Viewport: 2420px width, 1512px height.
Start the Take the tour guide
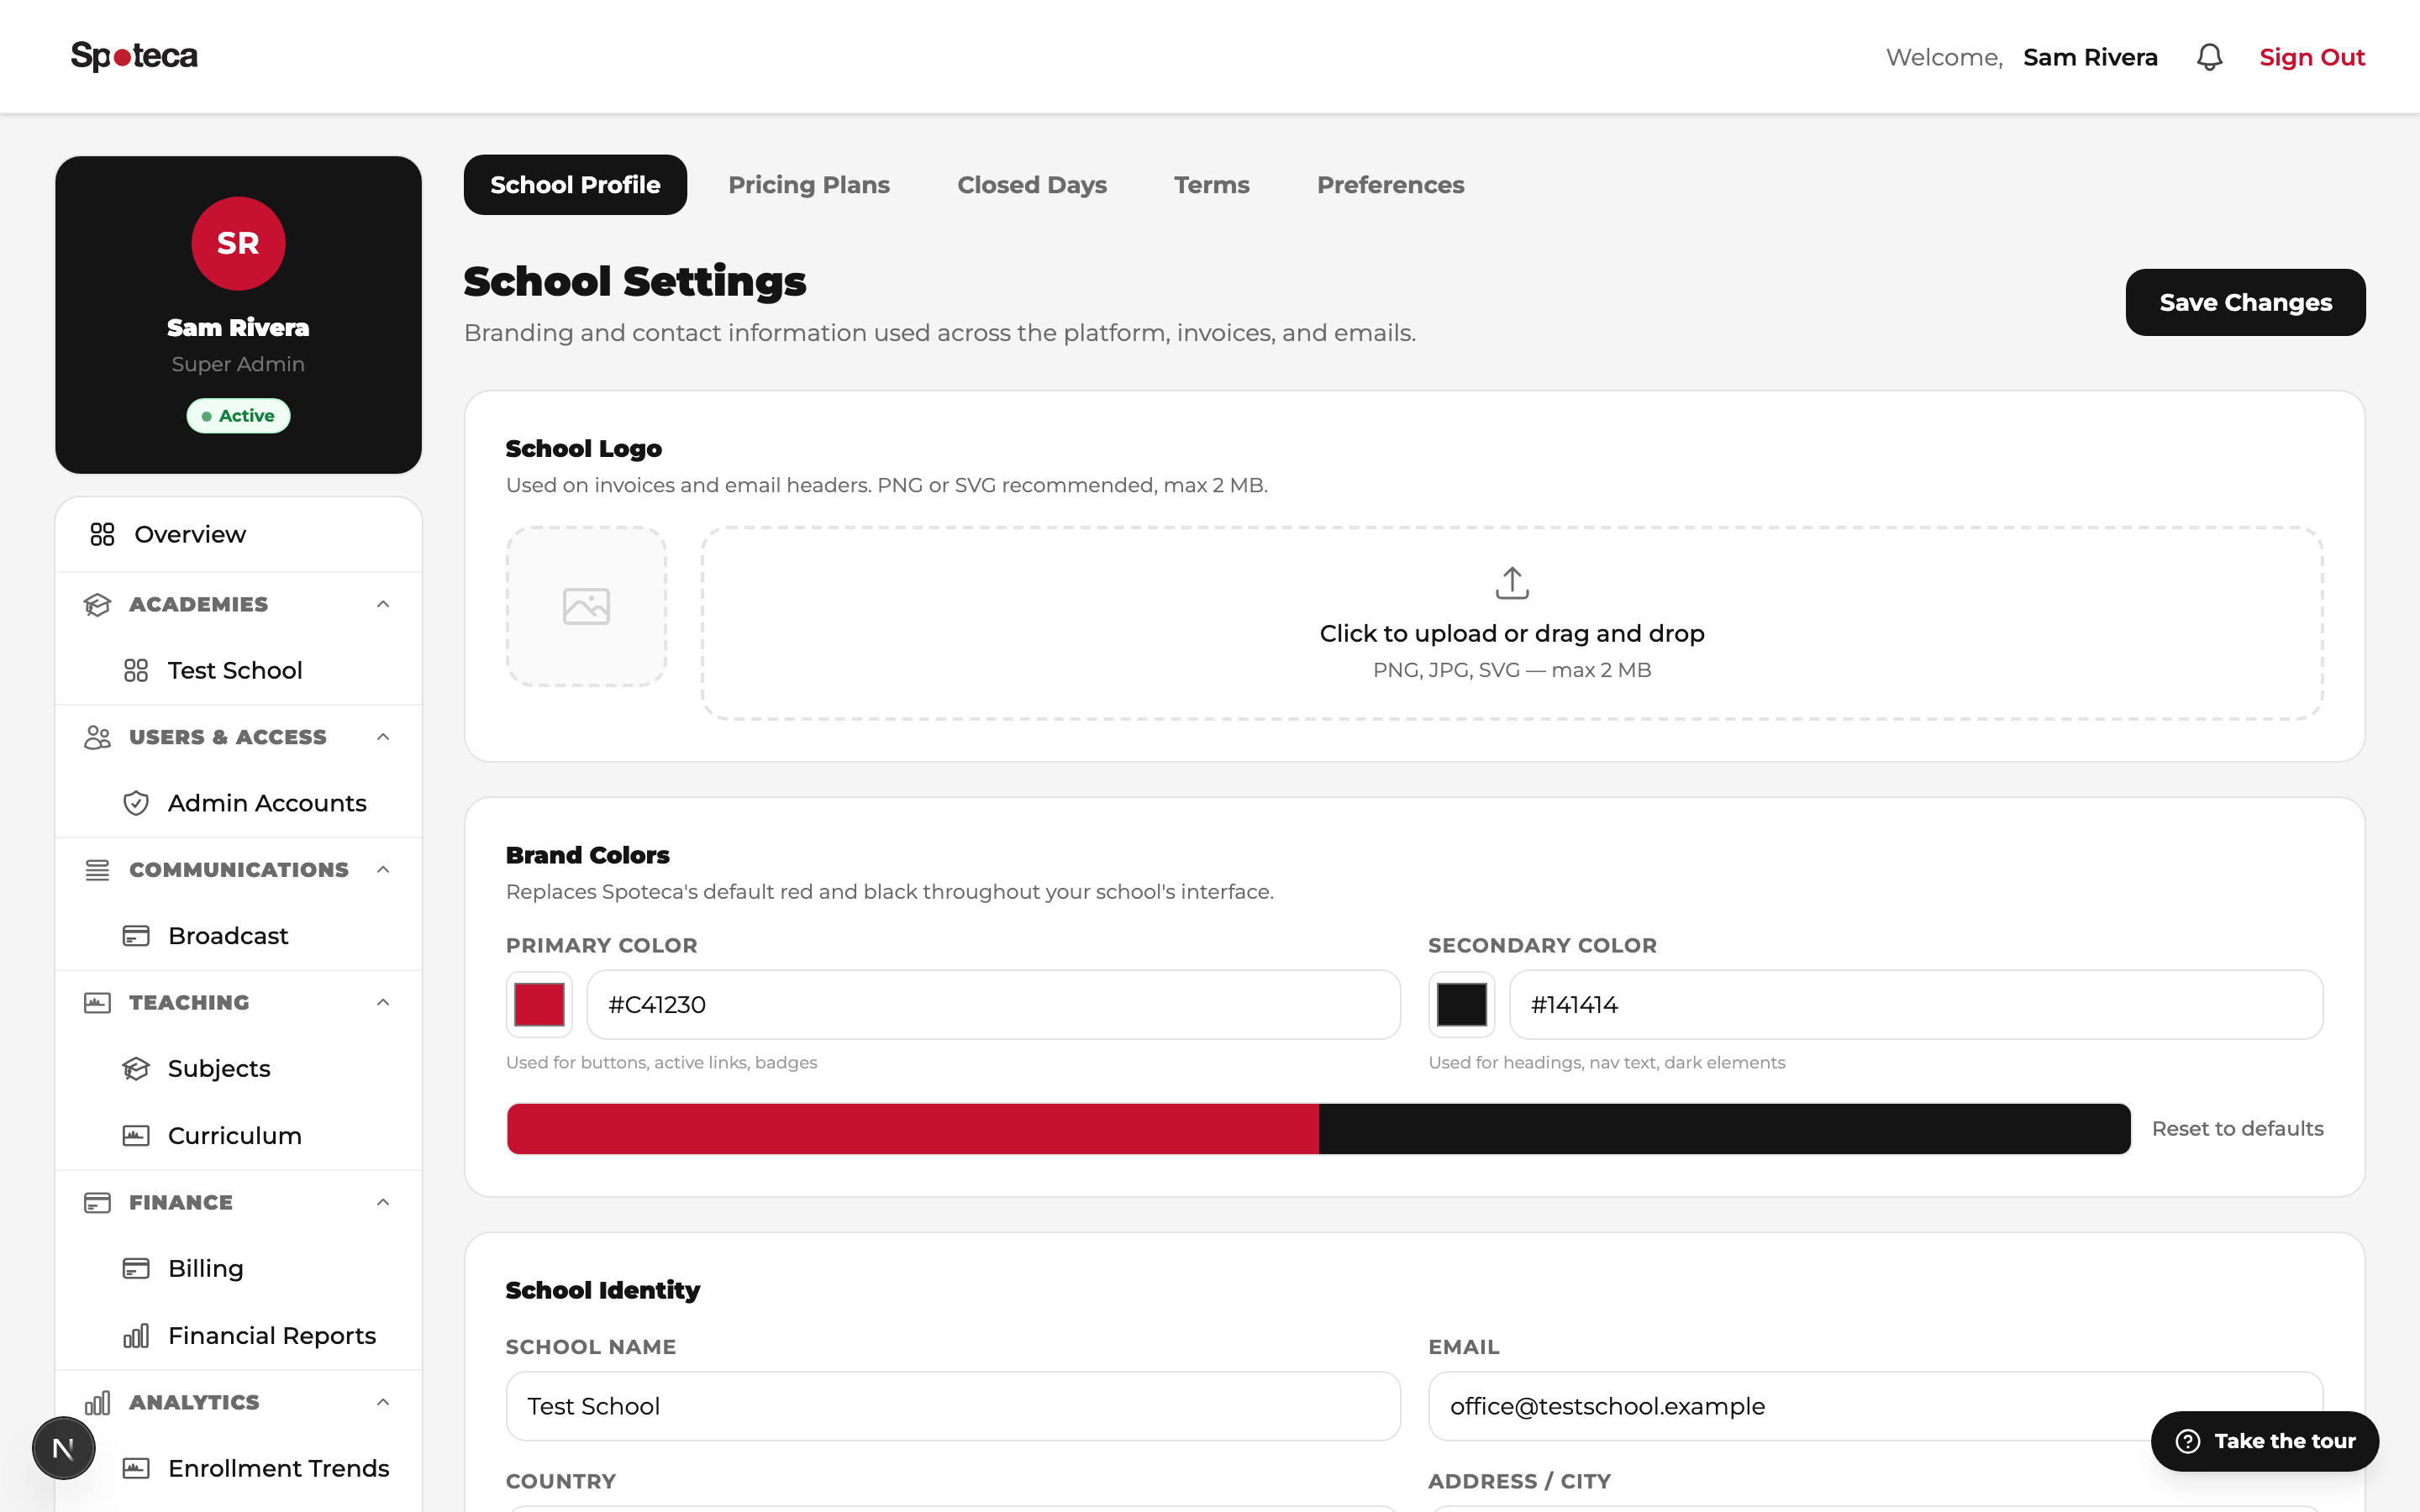pos(2265,1441)
